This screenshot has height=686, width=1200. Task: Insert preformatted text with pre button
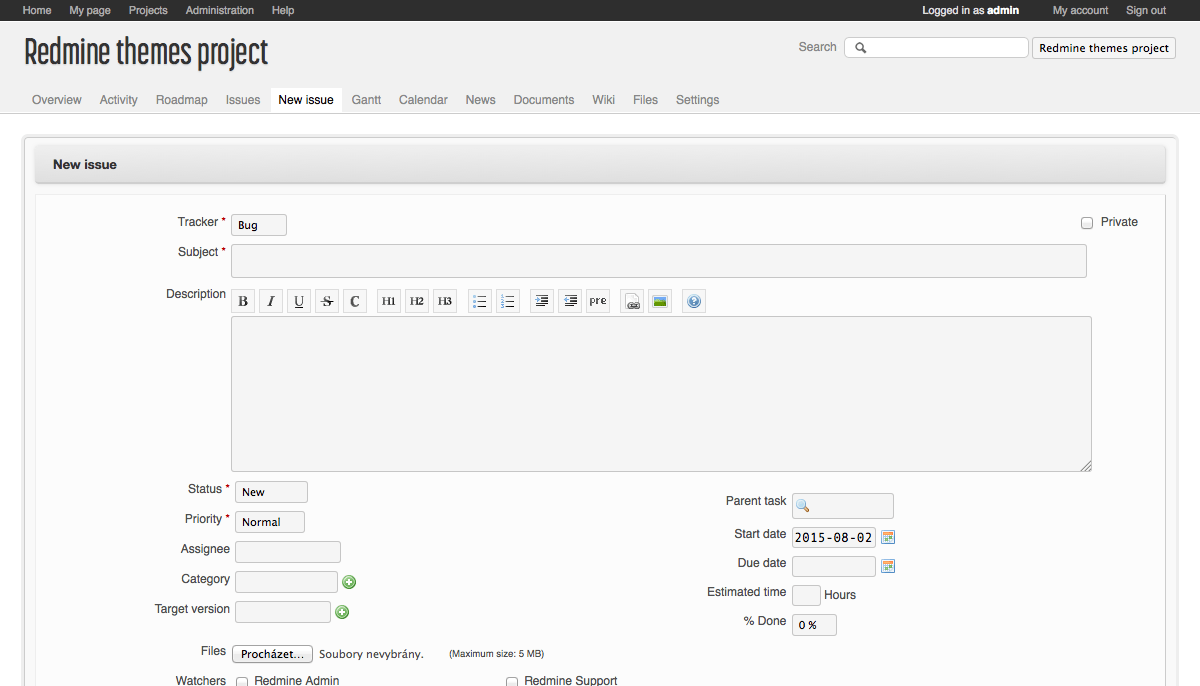[598, 301]
